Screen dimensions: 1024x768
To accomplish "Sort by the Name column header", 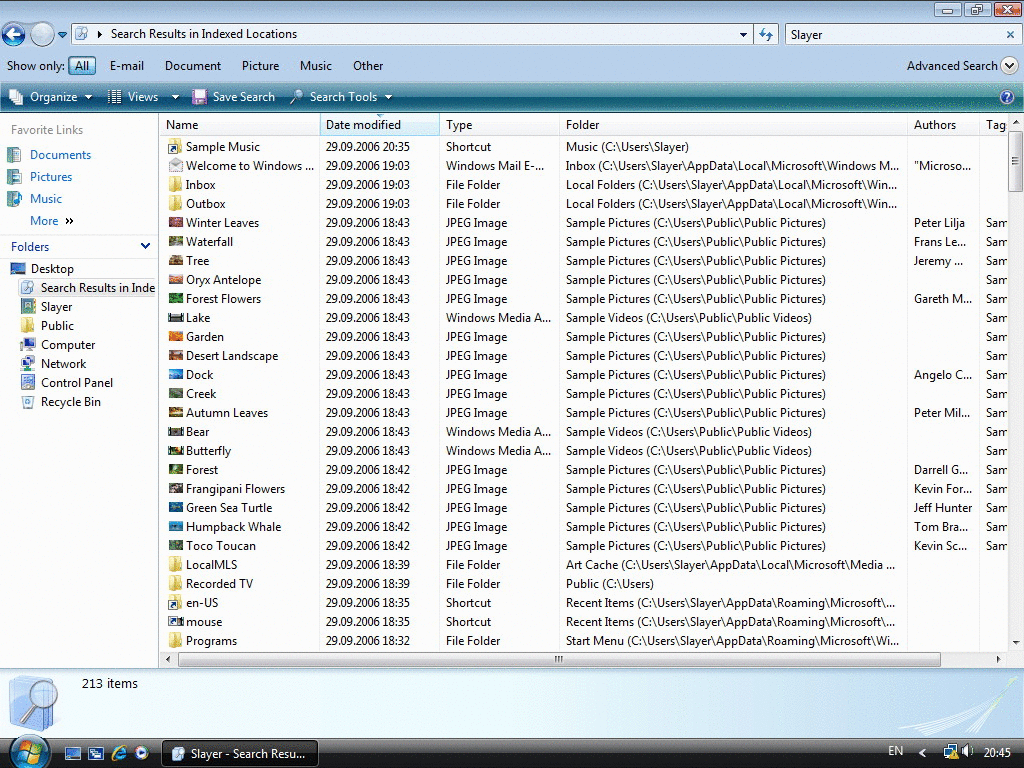I will pos(240,125).
